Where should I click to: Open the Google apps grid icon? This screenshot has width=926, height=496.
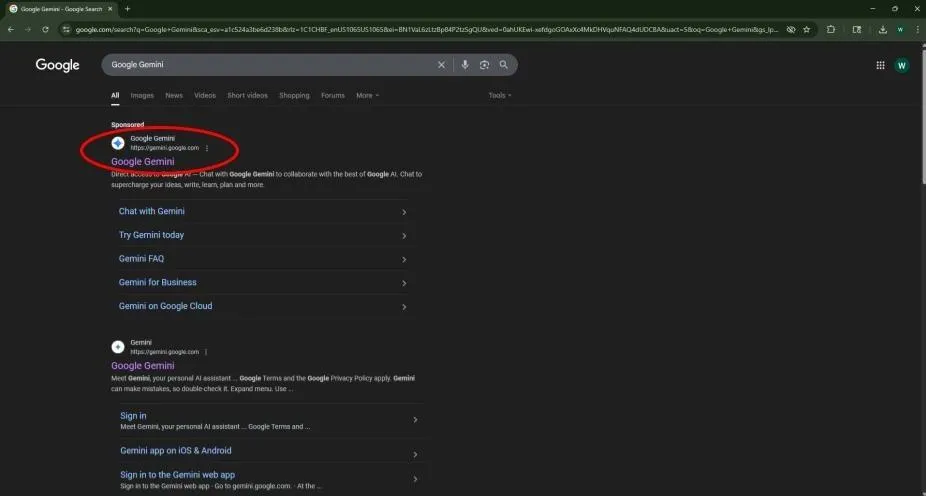[x=880, y=66]
